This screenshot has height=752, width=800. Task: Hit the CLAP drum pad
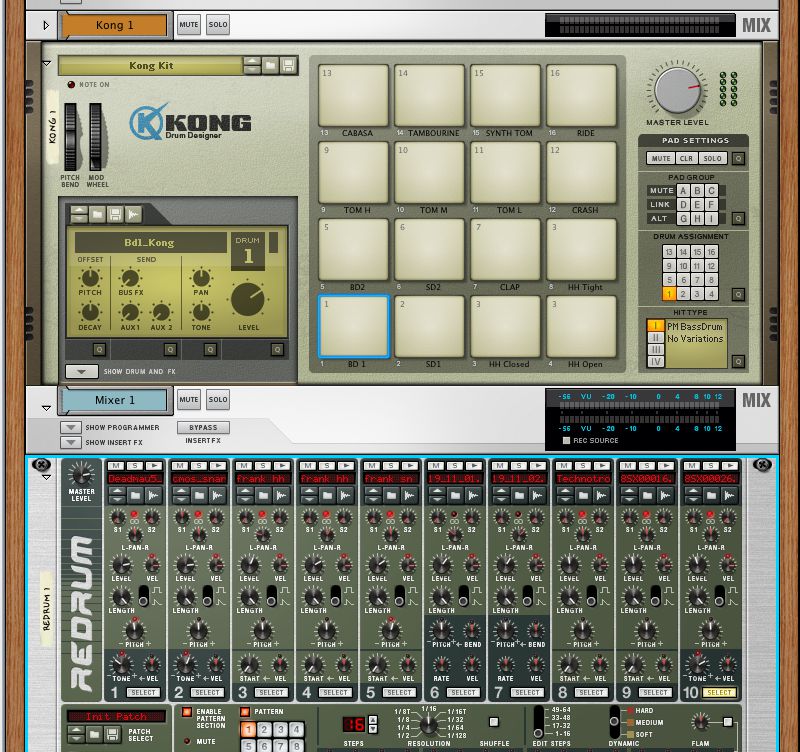[506, 249]
